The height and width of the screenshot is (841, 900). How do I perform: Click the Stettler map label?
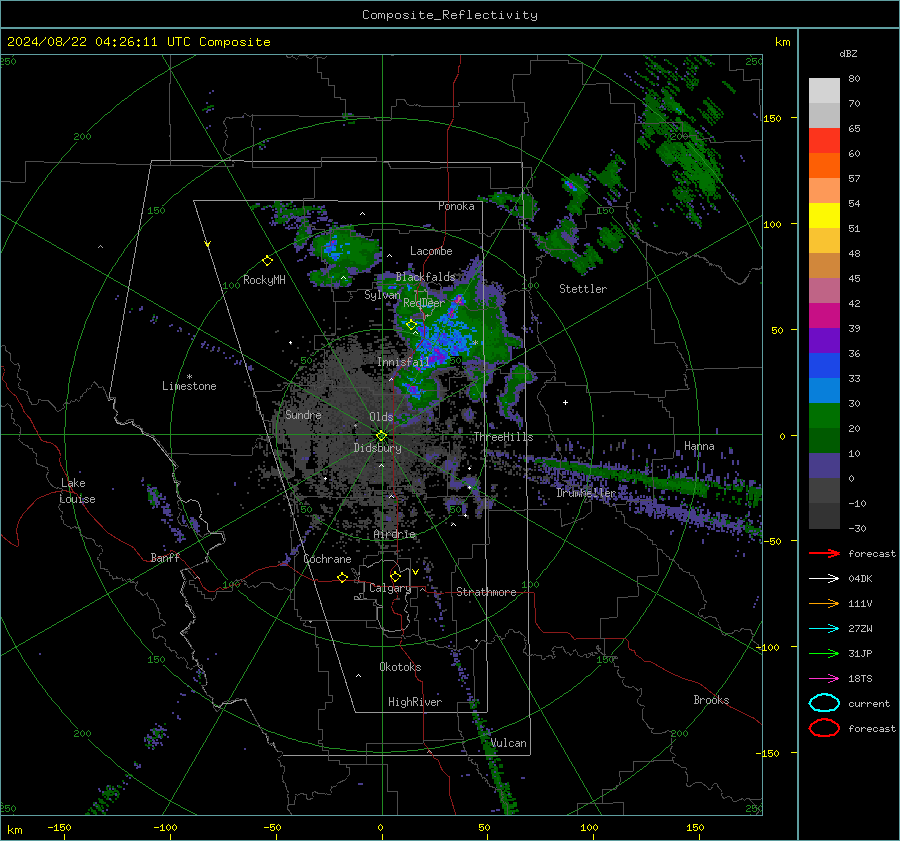pyautogui.click(x=583, y=289)
